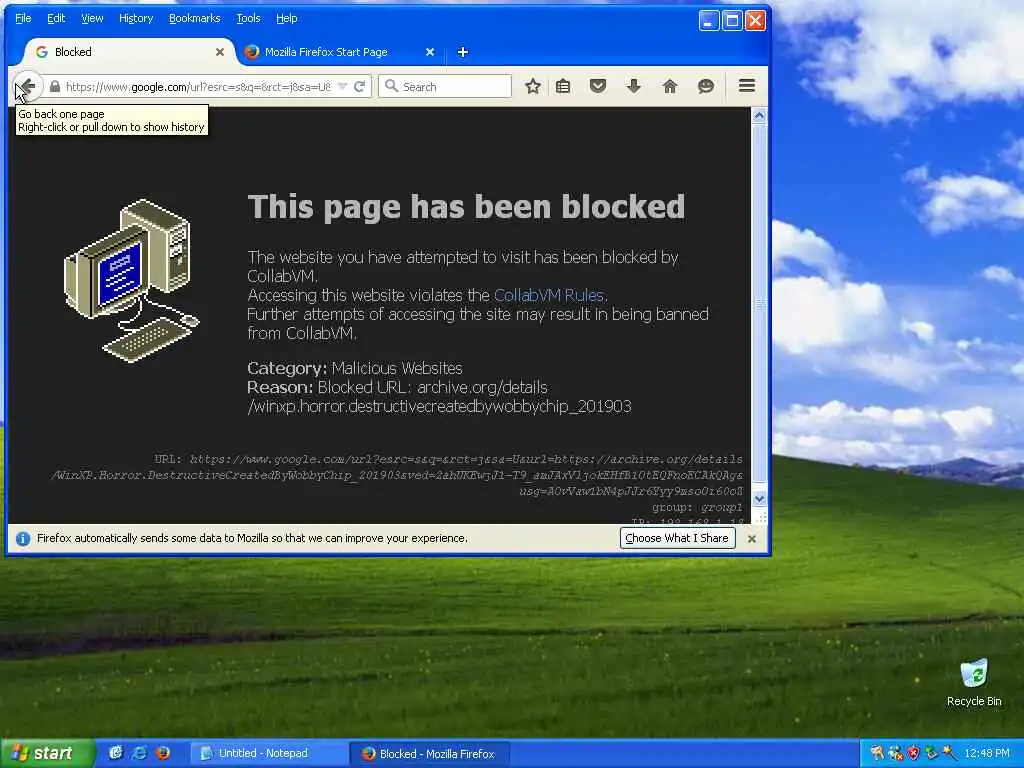This screenshot has width=1024, height=768.
Task: Minimize the Firefox window
Action: click(x=709, y=20)
